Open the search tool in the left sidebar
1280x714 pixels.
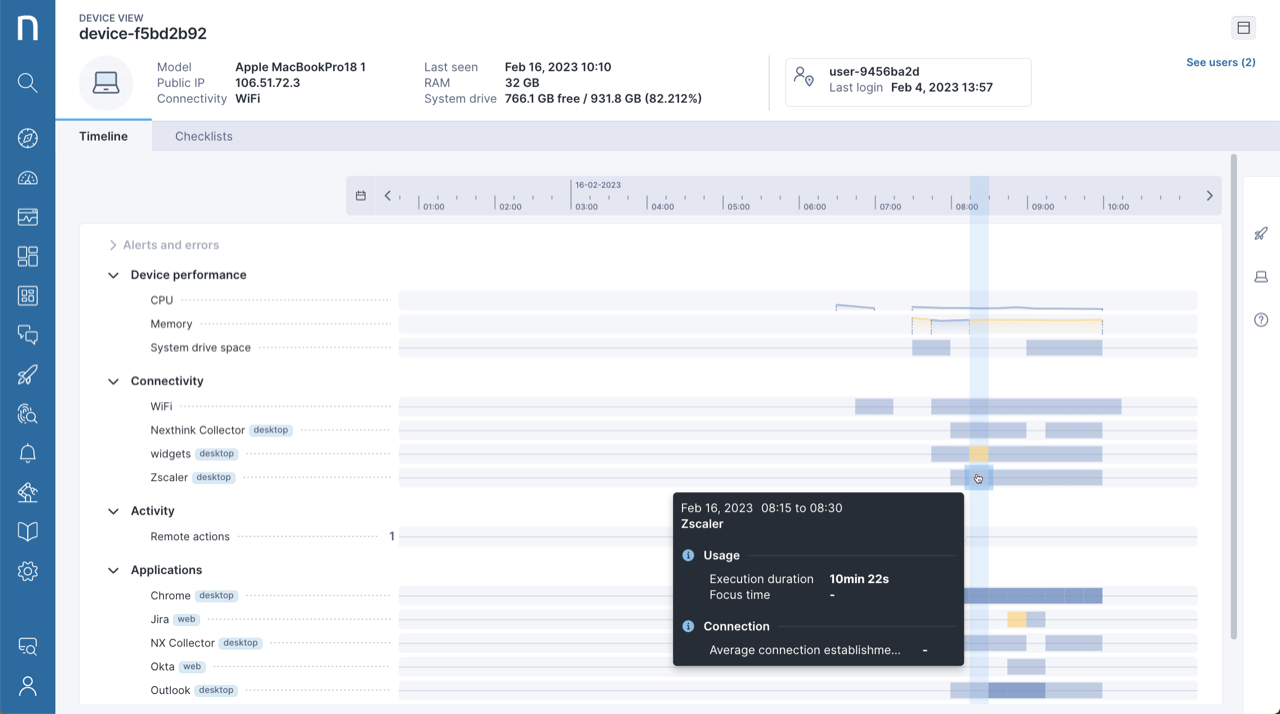(27, 82)
